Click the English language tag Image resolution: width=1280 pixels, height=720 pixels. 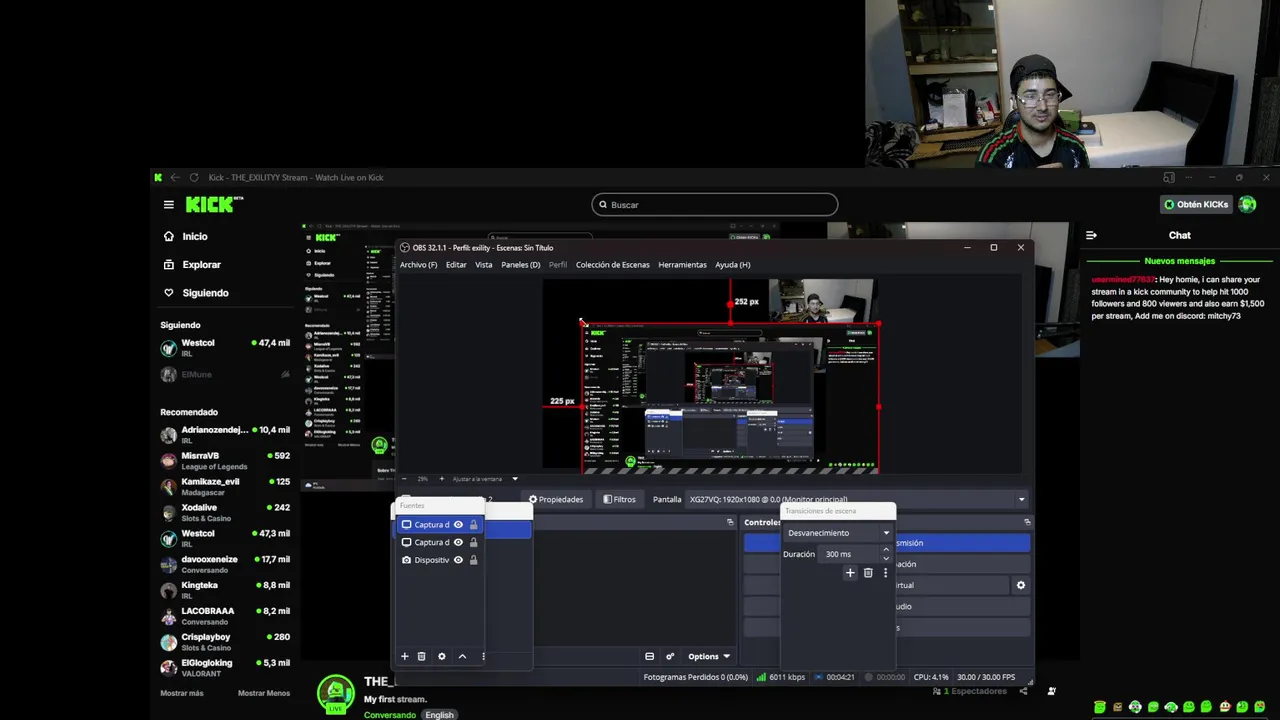click(439, 715)
